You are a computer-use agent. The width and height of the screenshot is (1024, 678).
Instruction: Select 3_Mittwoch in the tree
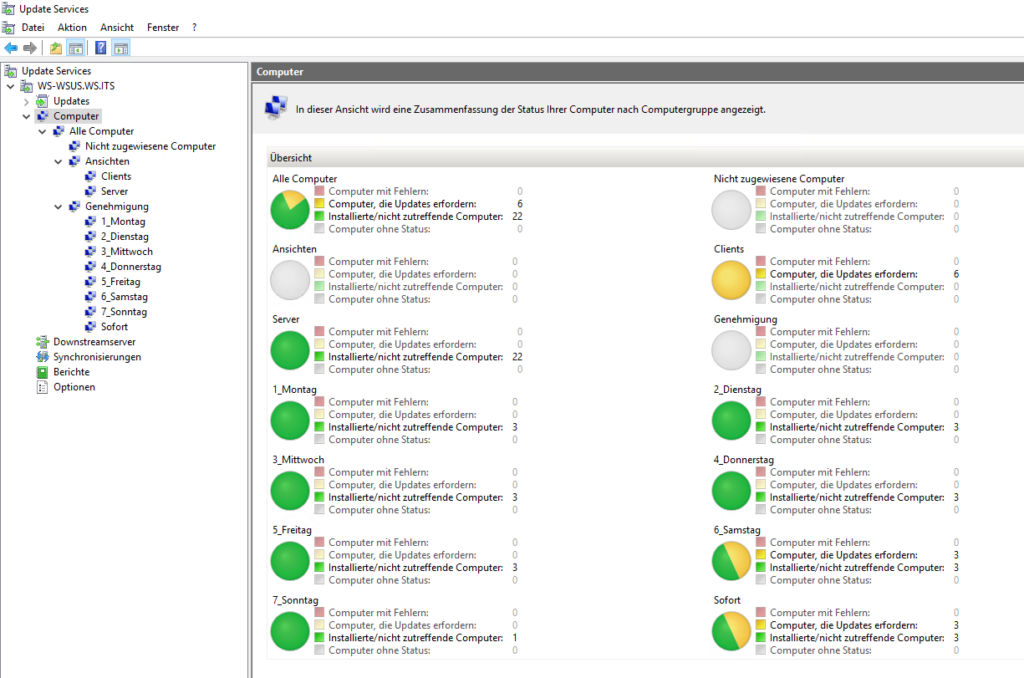(x=127, y=251)
